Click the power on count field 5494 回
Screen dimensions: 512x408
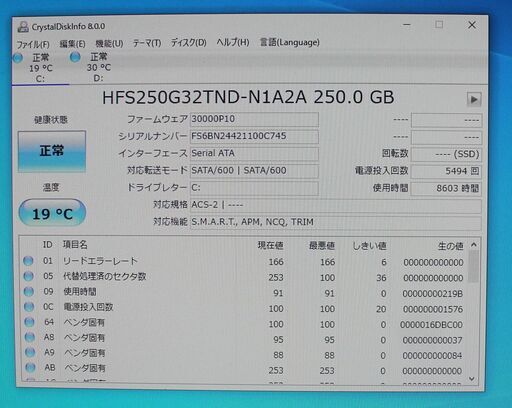[447, 171]
